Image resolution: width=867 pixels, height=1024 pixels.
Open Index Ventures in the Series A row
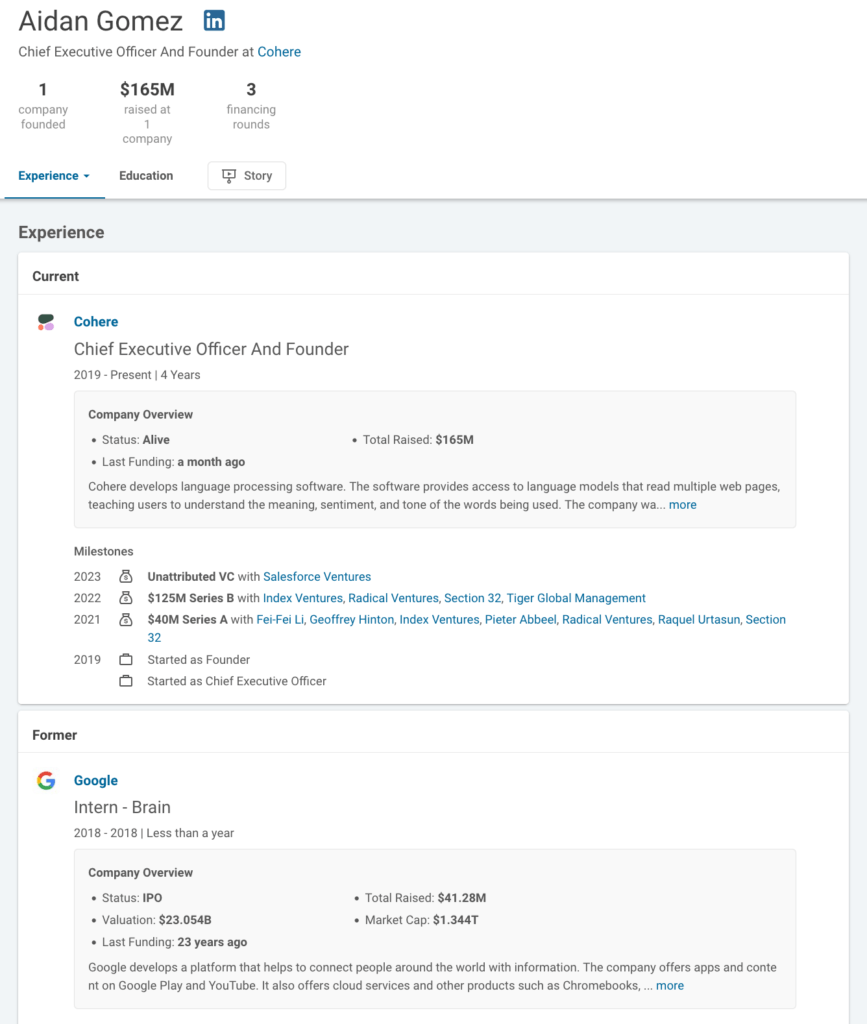click(439, 620)
